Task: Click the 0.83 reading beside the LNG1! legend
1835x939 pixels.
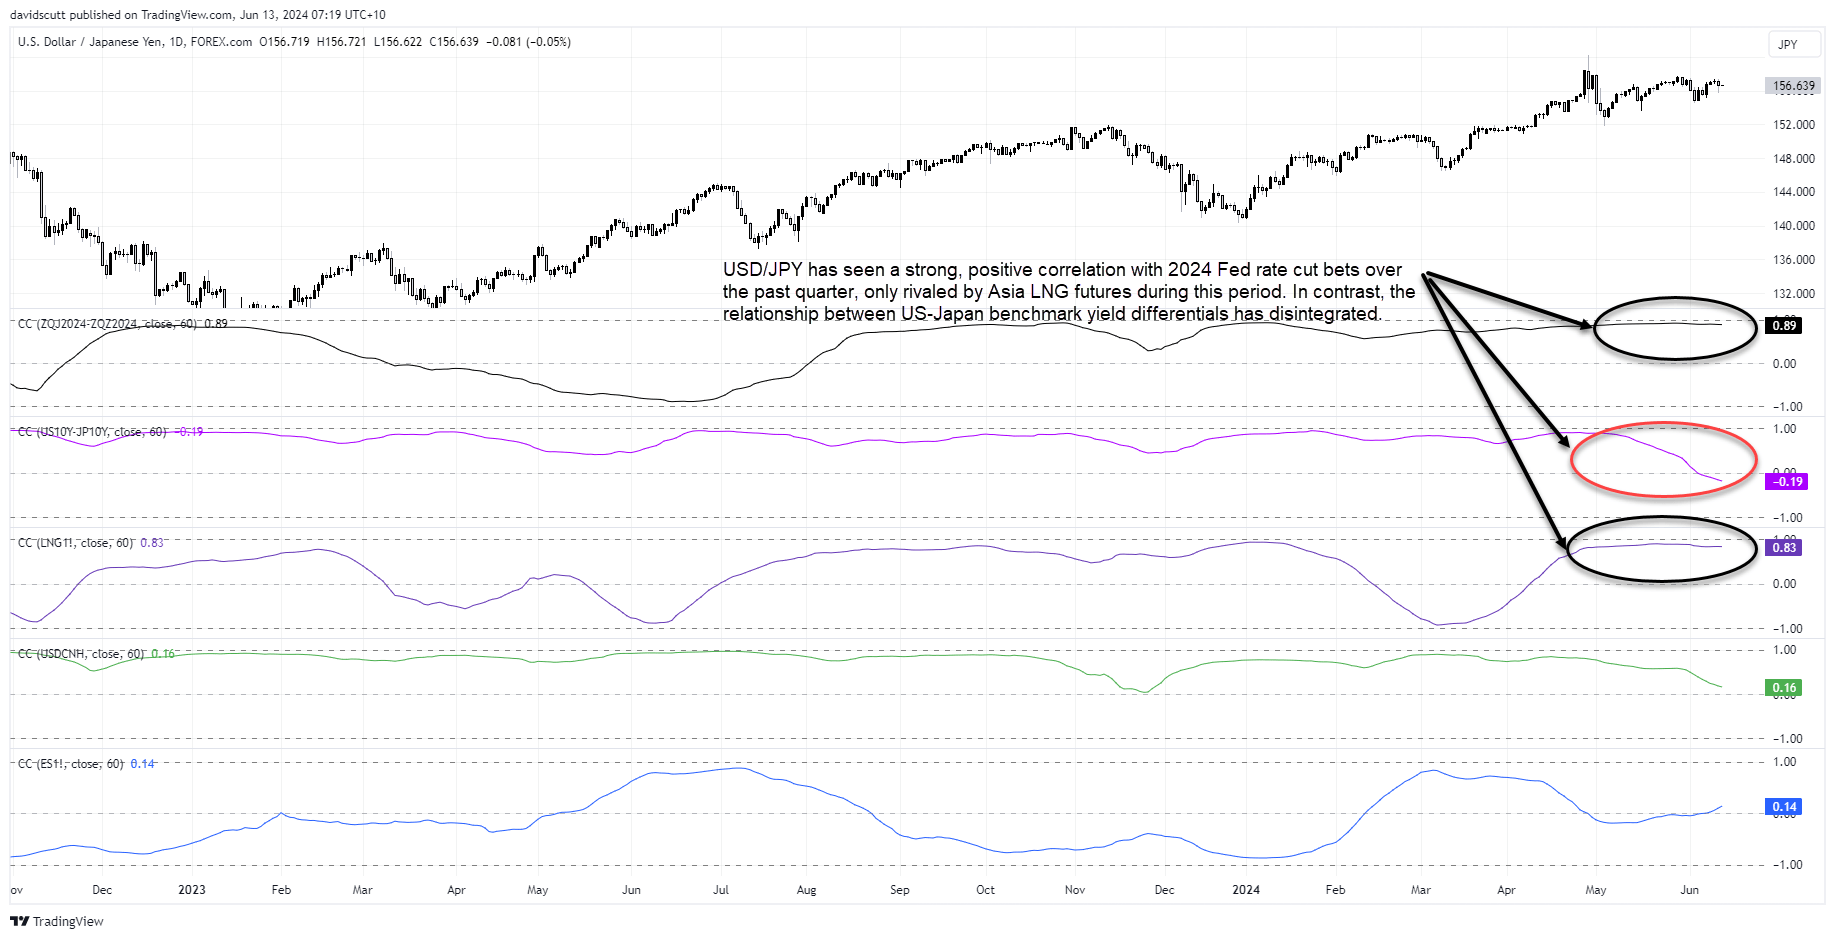Action: (x=152, y=543)
